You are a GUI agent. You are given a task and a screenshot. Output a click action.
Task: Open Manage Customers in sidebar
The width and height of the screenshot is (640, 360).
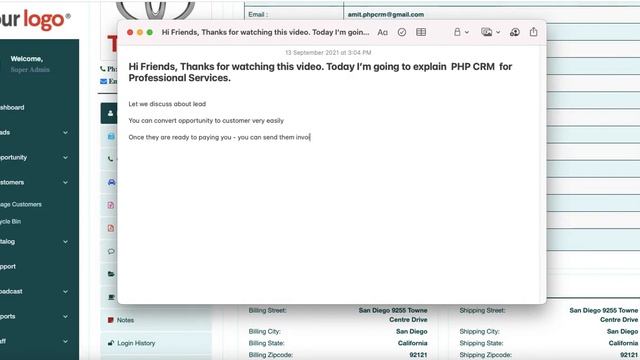pos(21,204)
